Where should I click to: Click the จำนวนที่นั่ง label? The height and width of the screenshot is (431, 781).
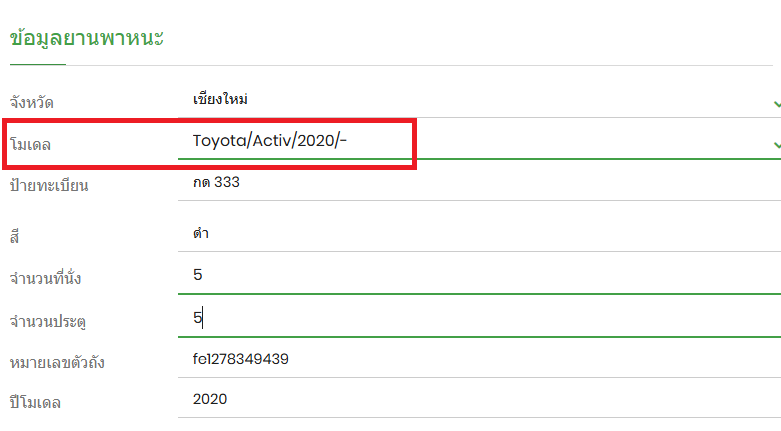(45, 279)
